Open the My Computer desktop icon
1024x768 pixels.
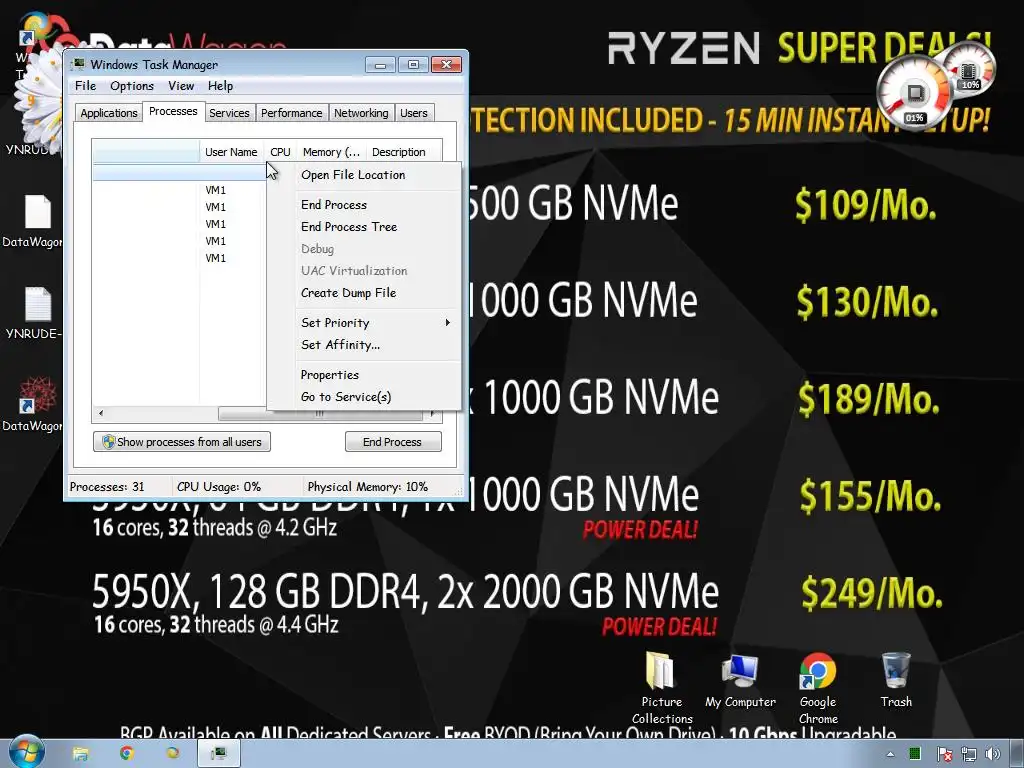click(740, 681)
